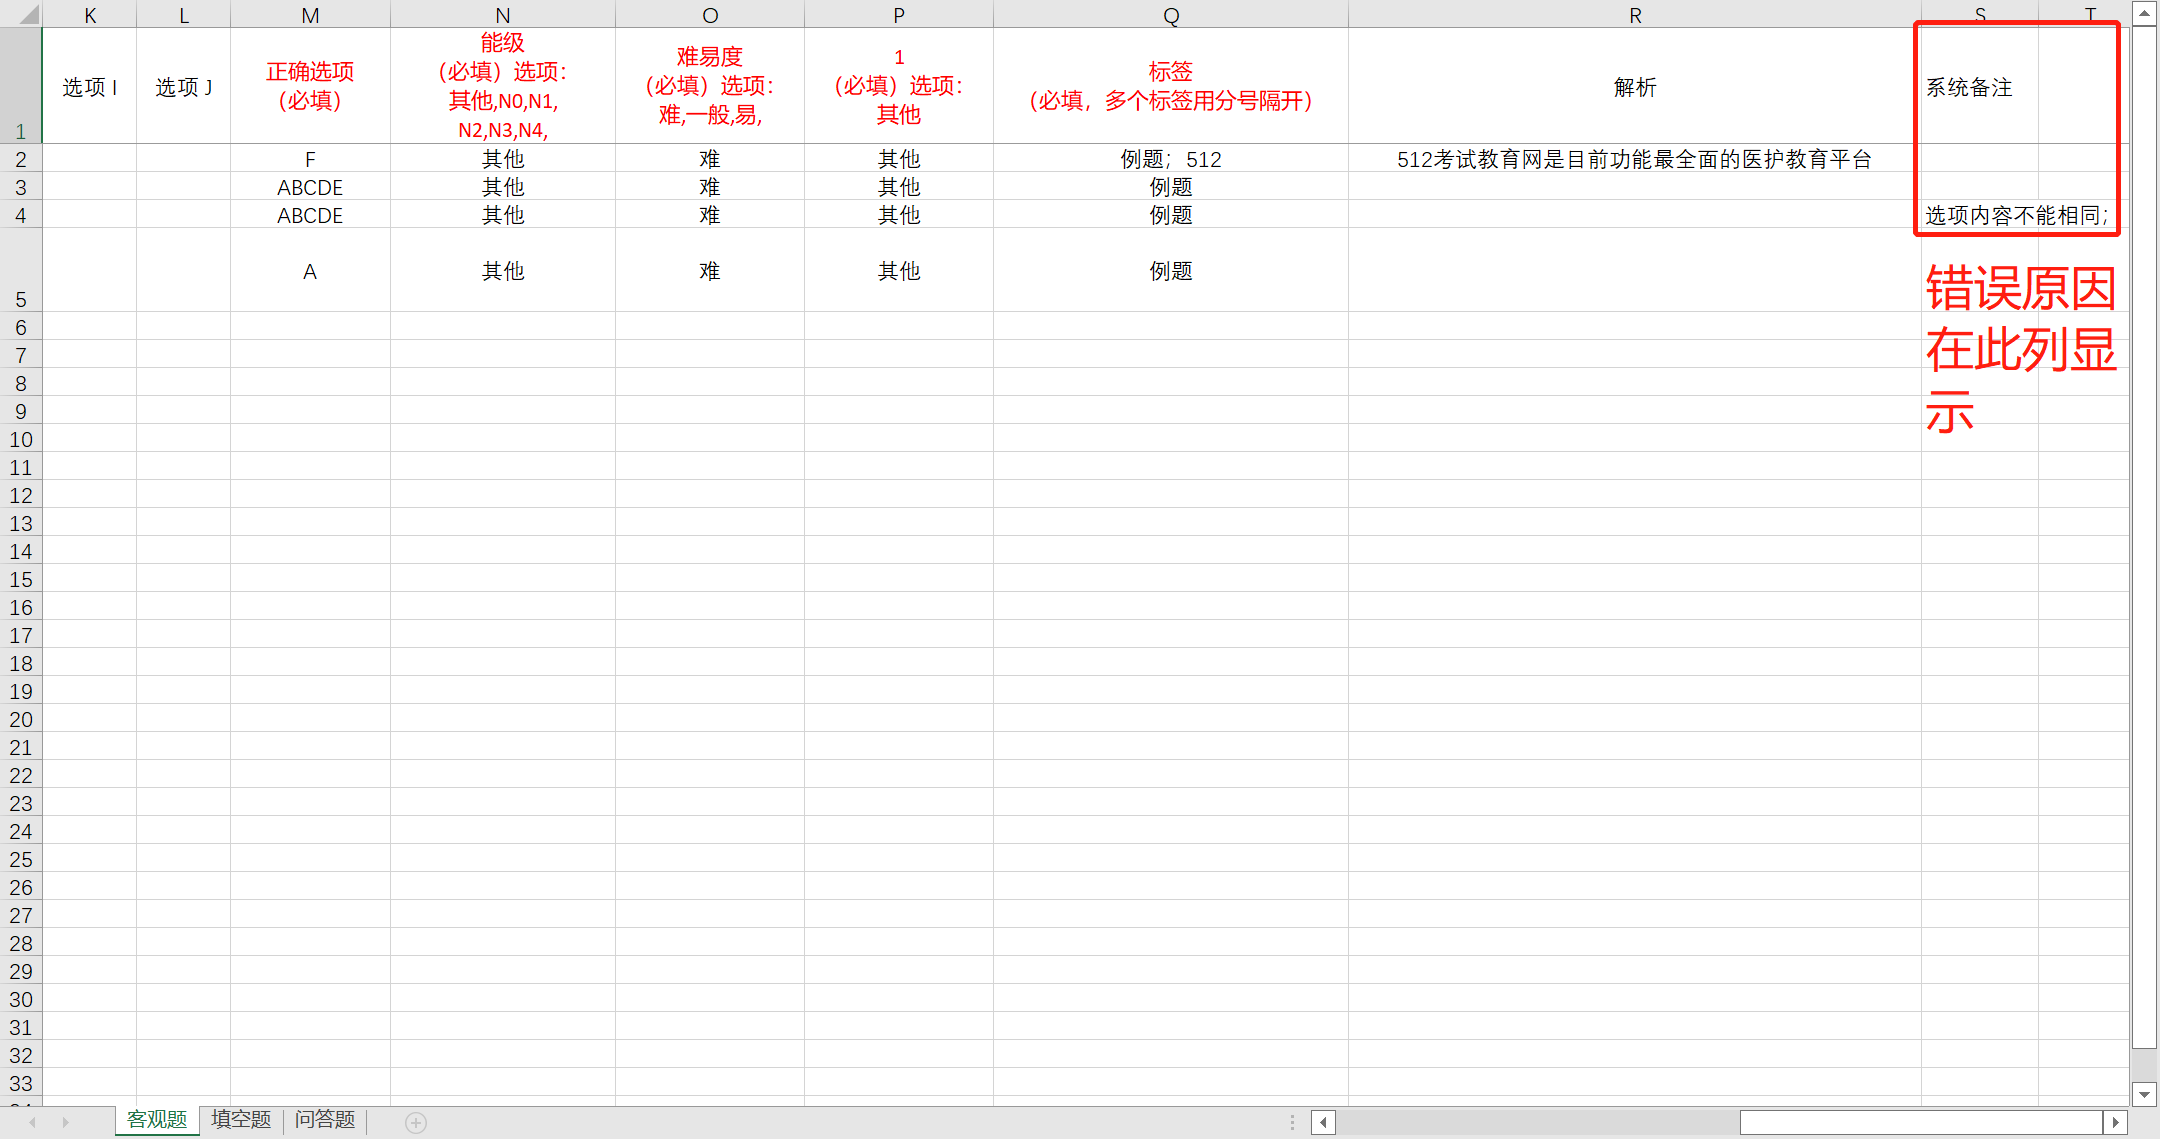Click the previous sheet navigation arrow
The width and height of the screenshot is (2160, 1139).
coord(33,1122)
